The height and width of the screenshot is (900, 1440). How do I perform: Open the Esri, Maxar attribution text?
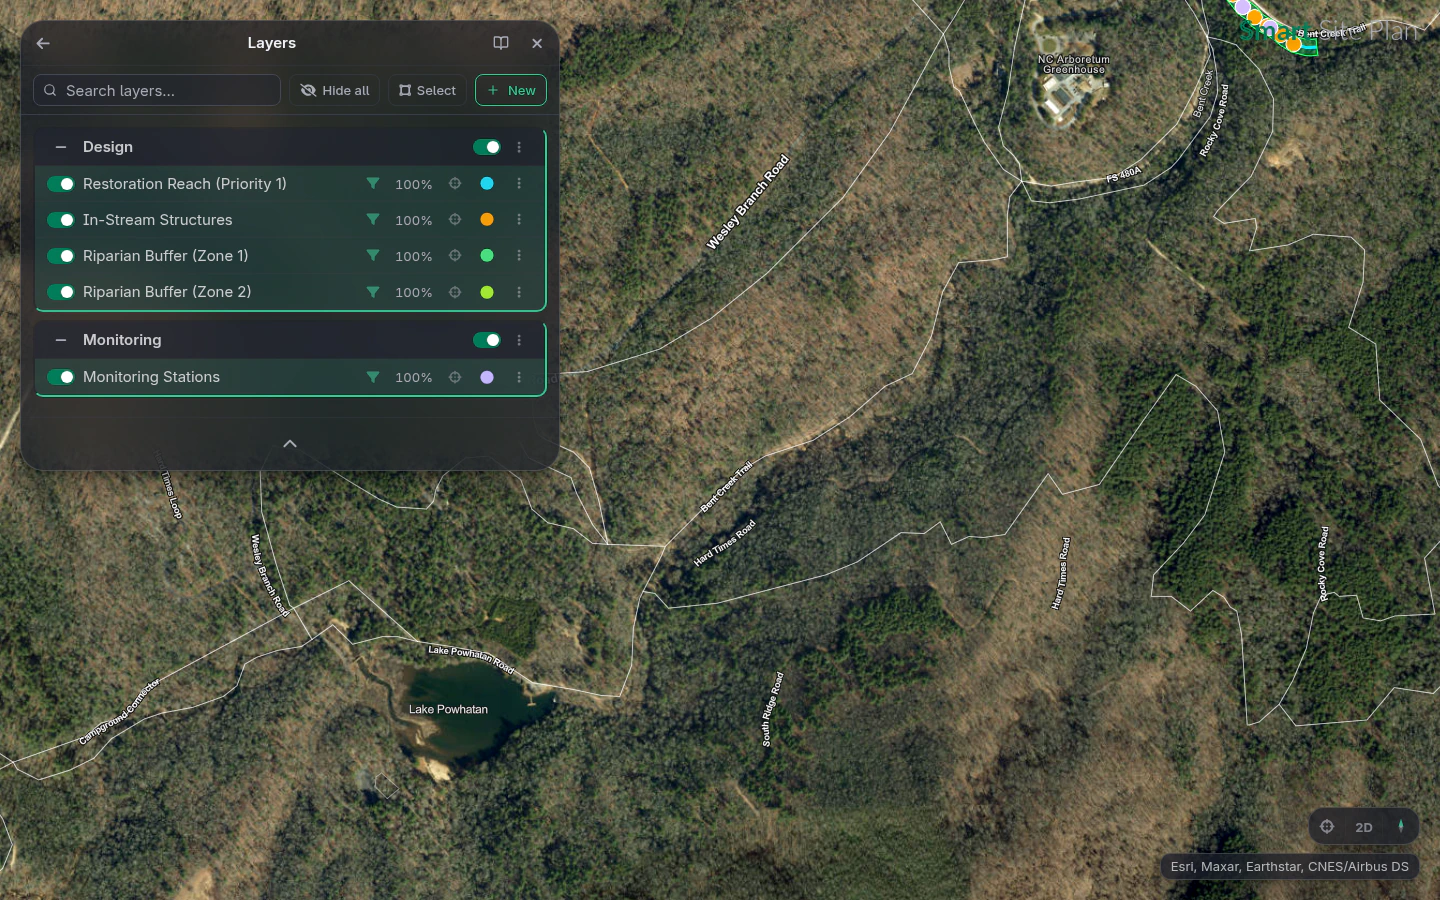pyautogui.click(x=1289, y=867)
